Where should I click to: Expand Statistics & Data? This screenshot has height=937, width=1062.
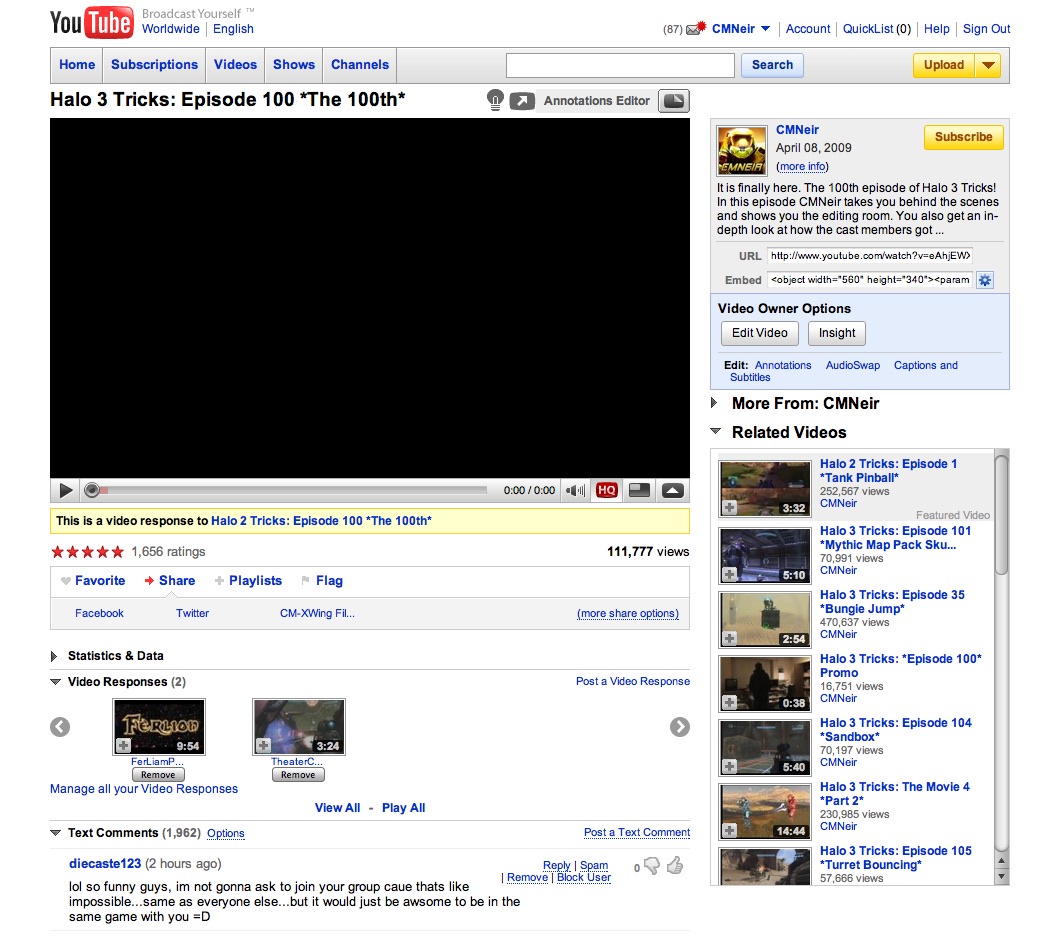click(x=54, y=656)
